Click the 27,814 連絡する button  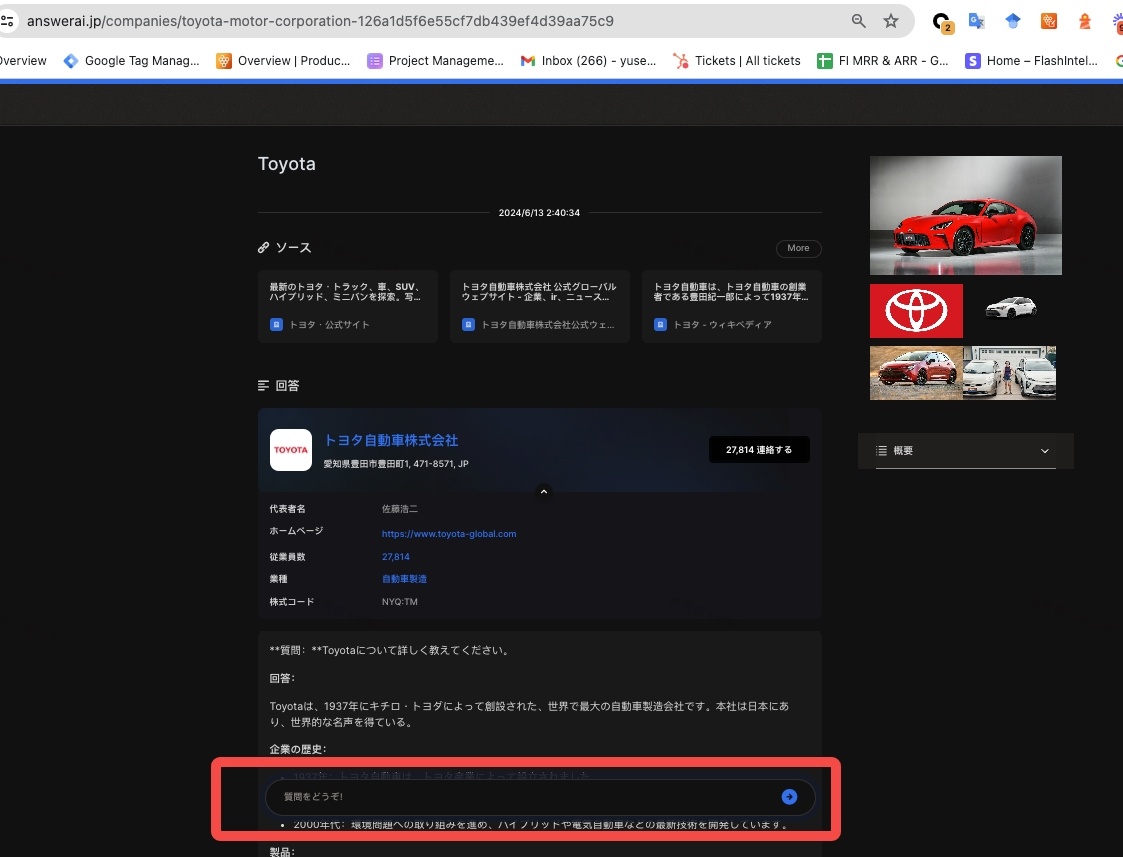pyautogui.click(x=759, y=450)
